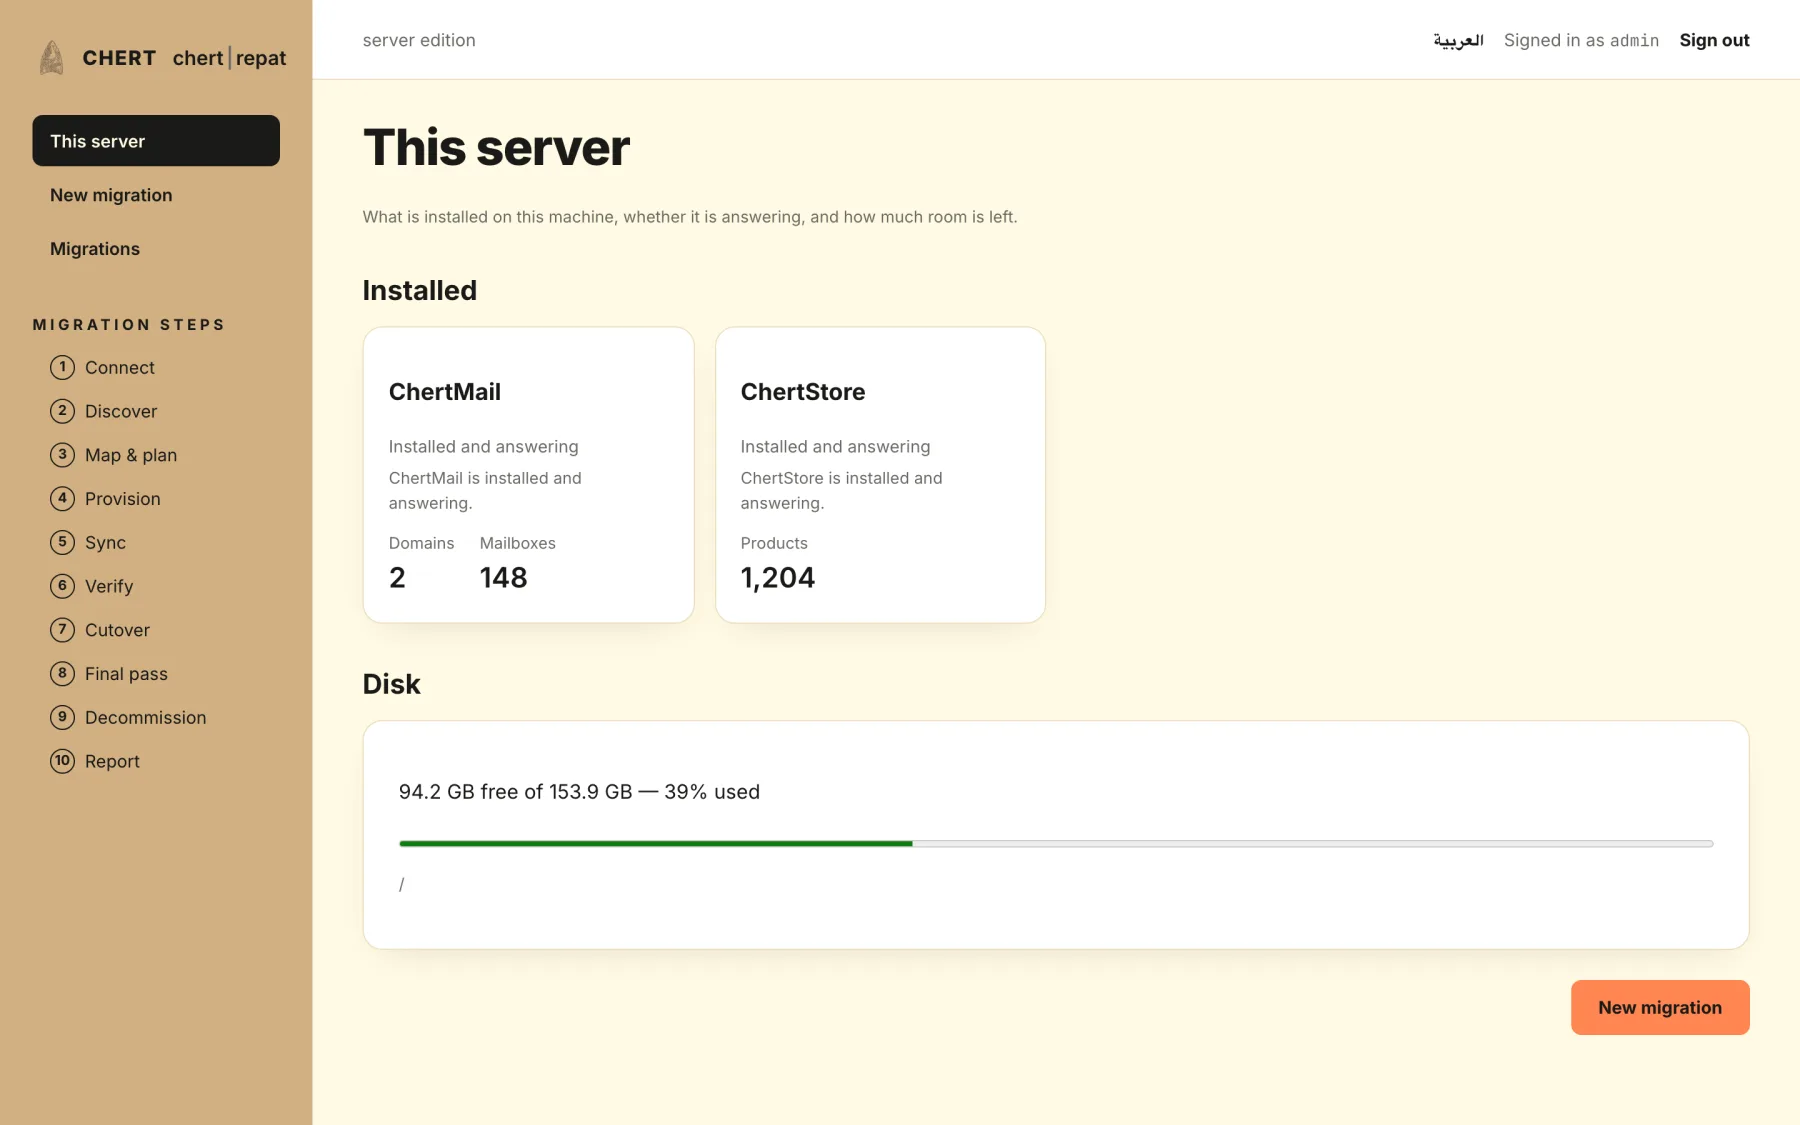Click the chert|repat product name
Screen dimensions: 1800x1125
point(229,58)
